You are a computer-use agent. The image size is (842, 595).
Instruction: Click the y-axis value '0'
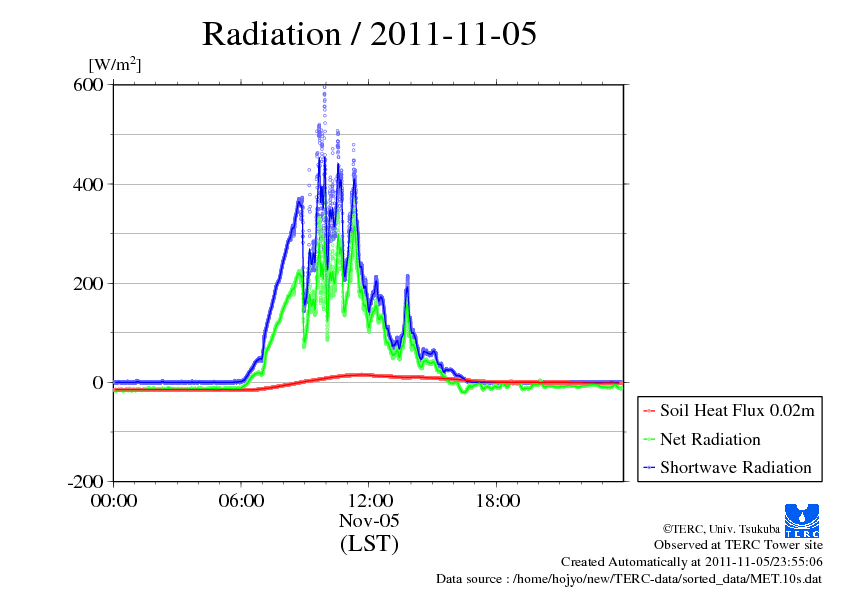98,383
